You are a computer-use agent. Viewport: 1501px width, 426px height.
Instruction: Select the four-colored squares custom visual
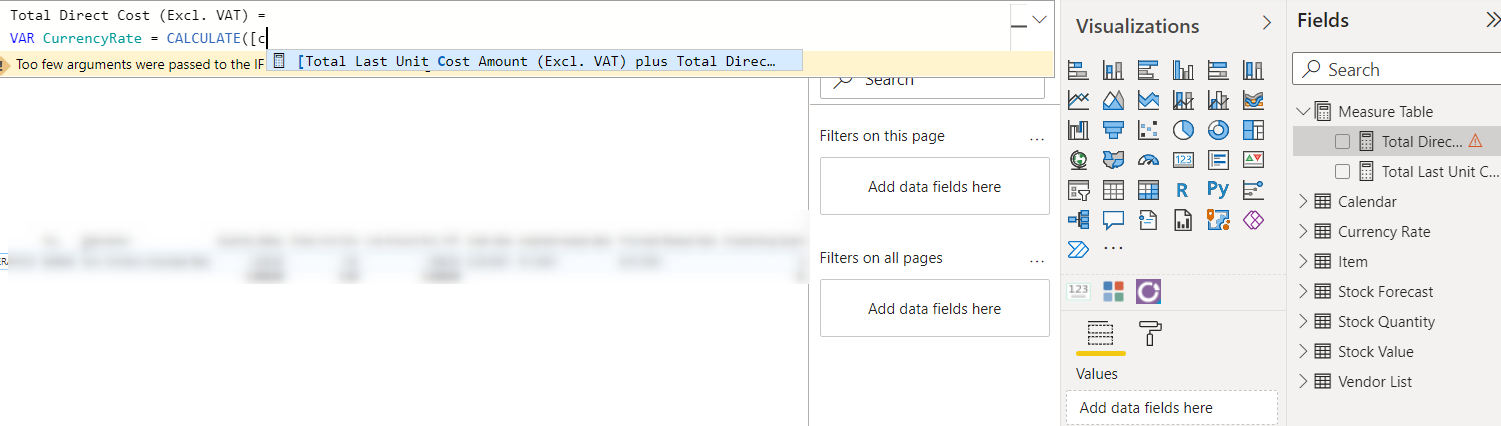tap(1113, 291)
